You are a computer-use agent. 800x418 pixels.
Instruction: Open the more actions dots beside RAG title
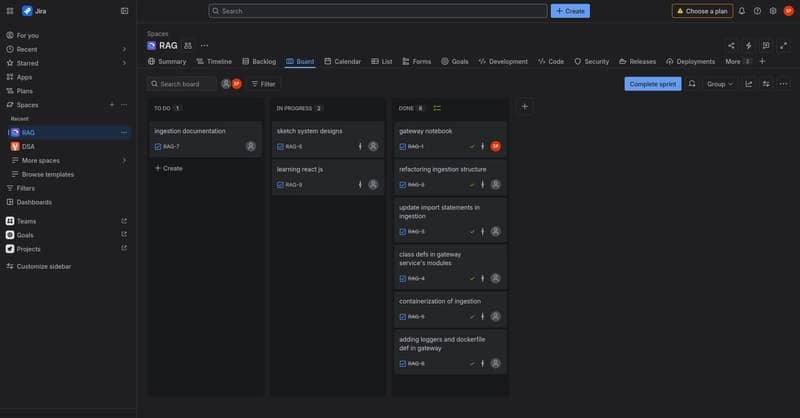point(204,45)
